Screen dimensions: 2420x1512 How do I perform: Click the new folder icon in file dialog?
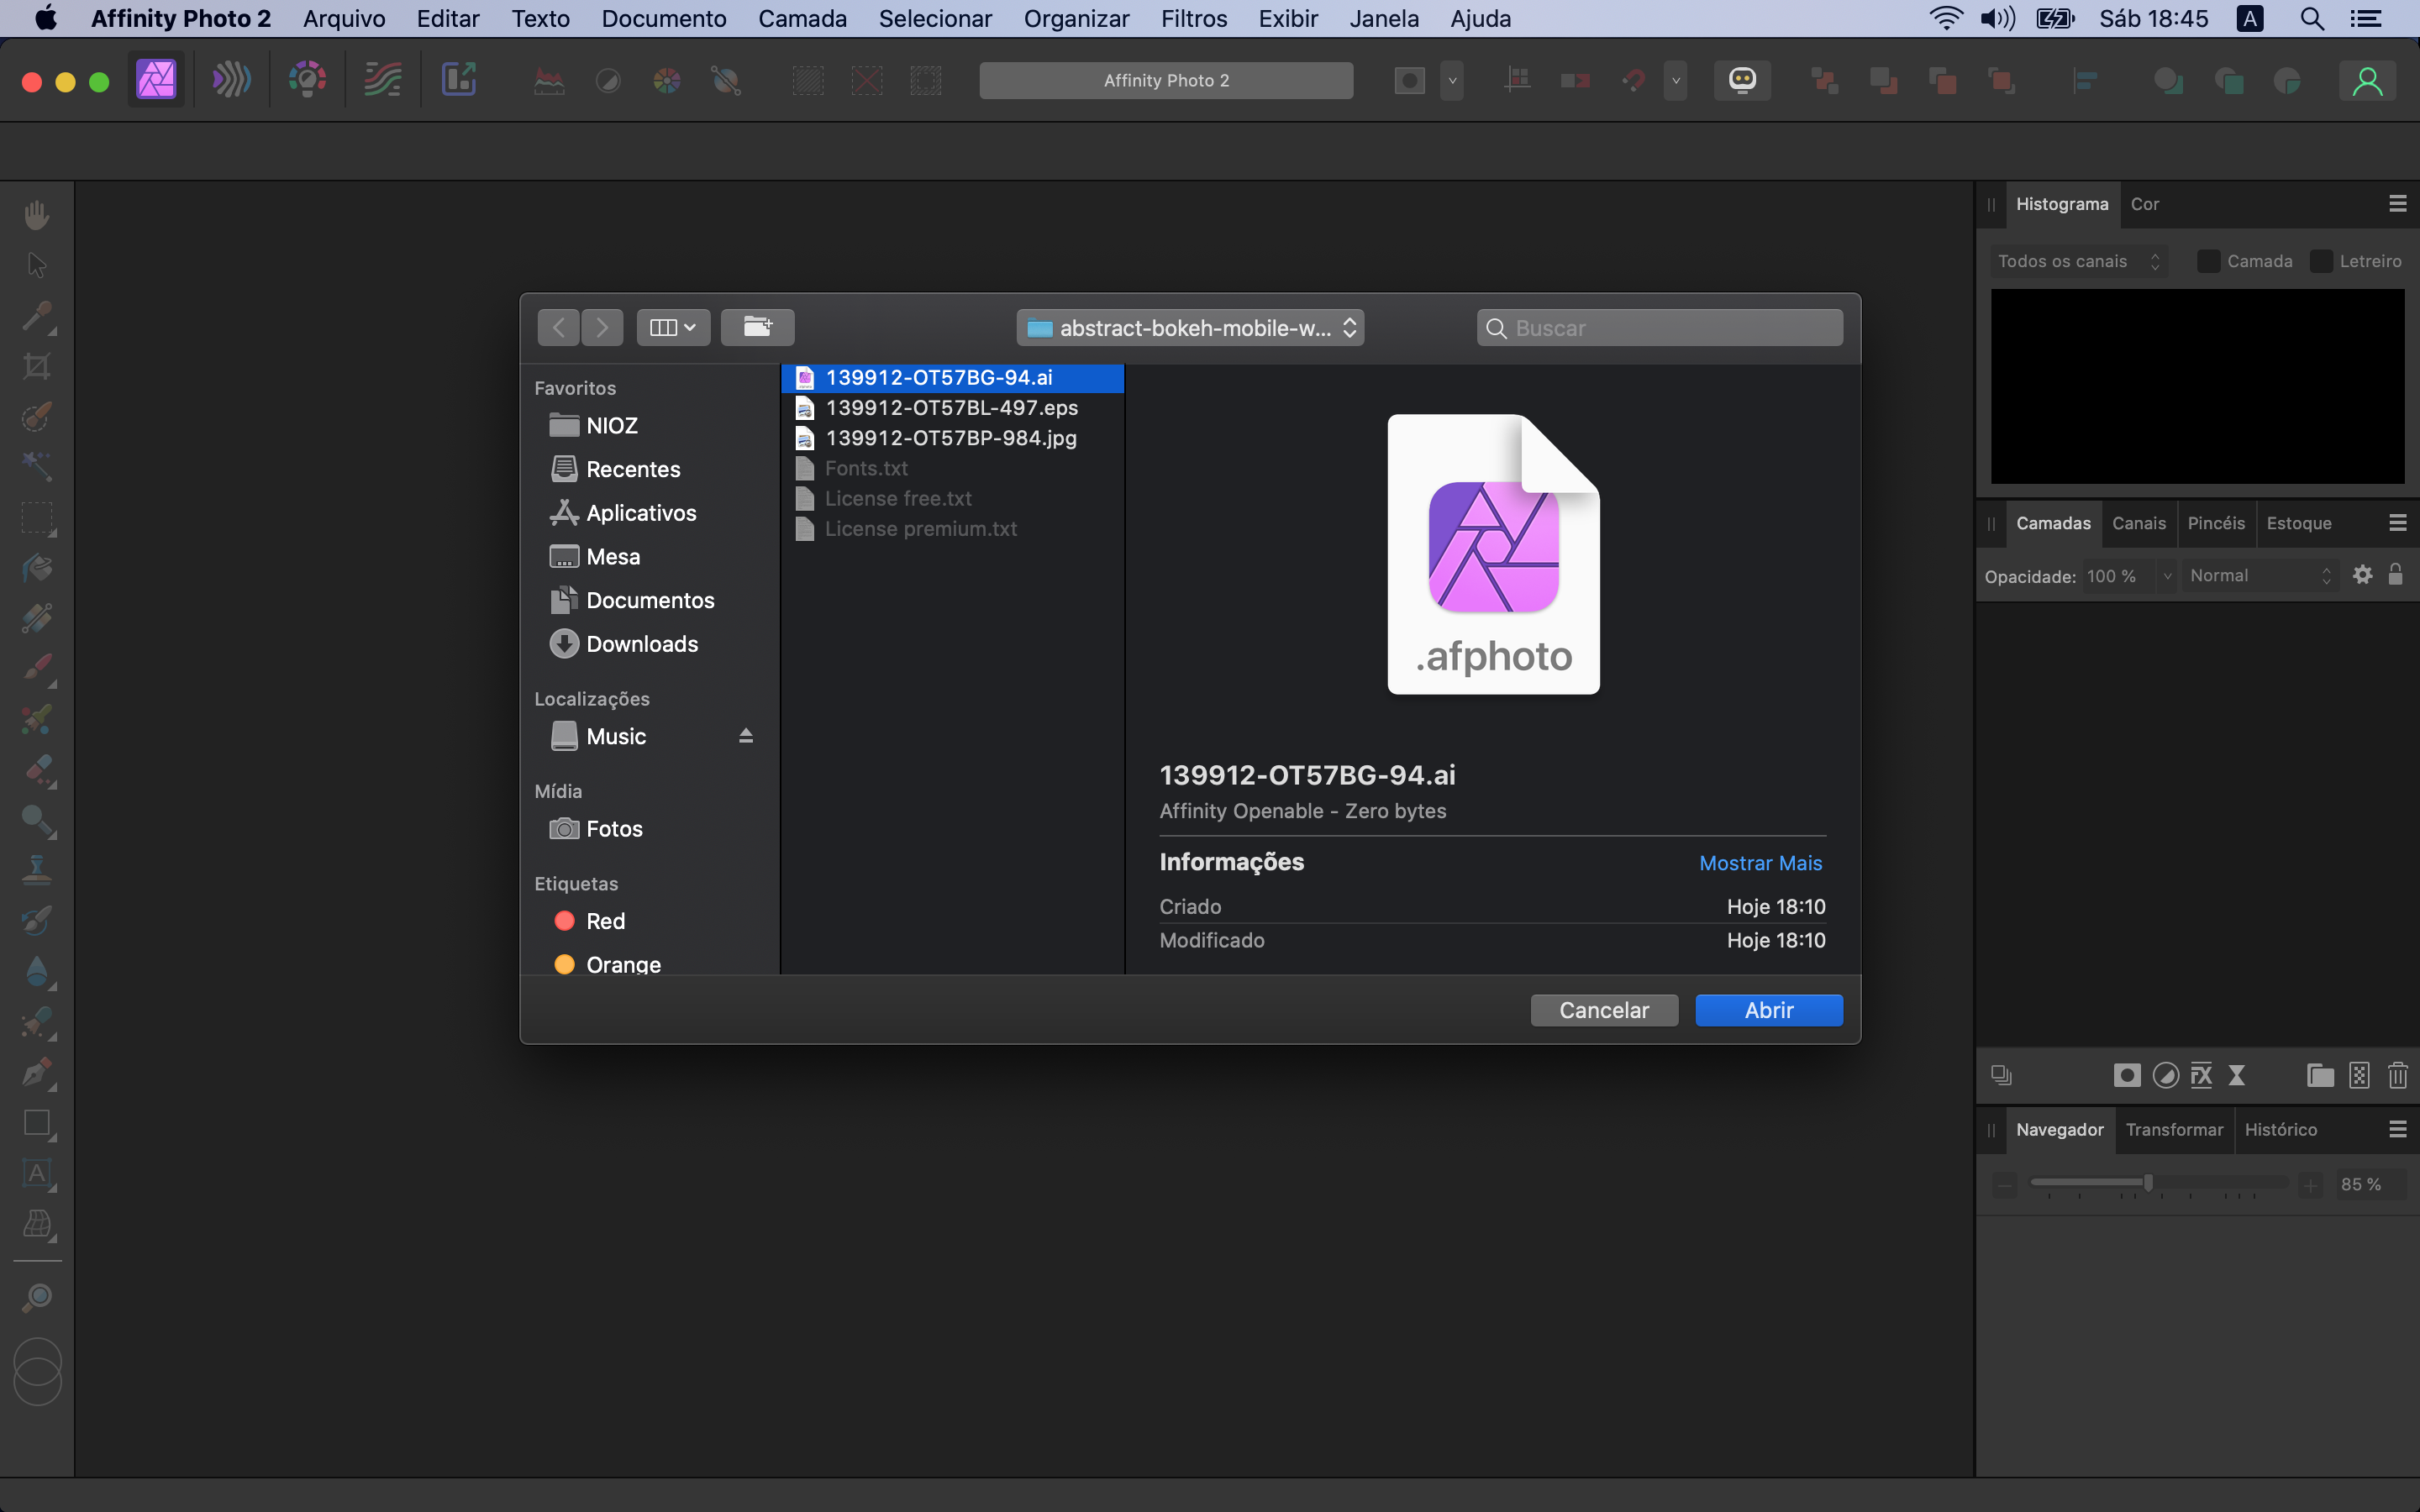click(x=757, y=327)
